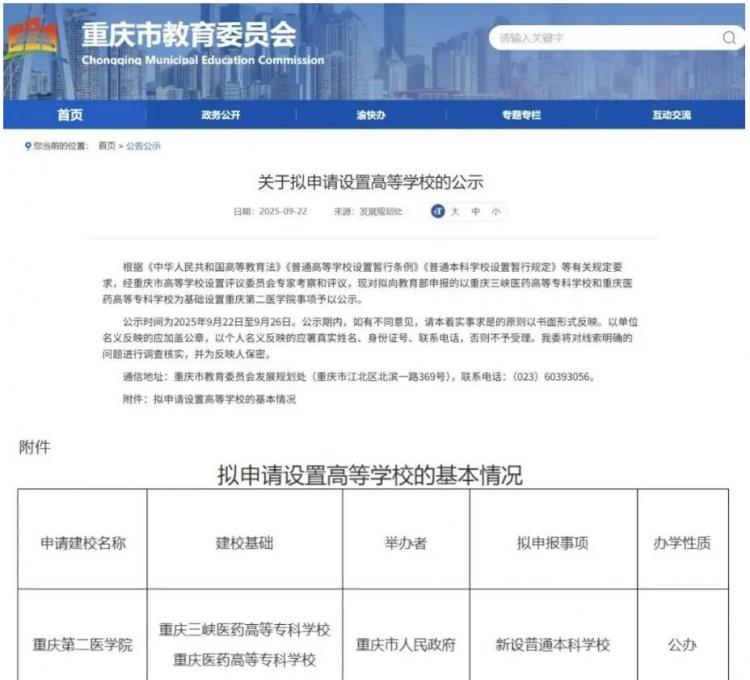
Task: Click the attachment link 拟申请设置高等学校的基本情况
Action: pyautogui.click(x=224, y=399)
